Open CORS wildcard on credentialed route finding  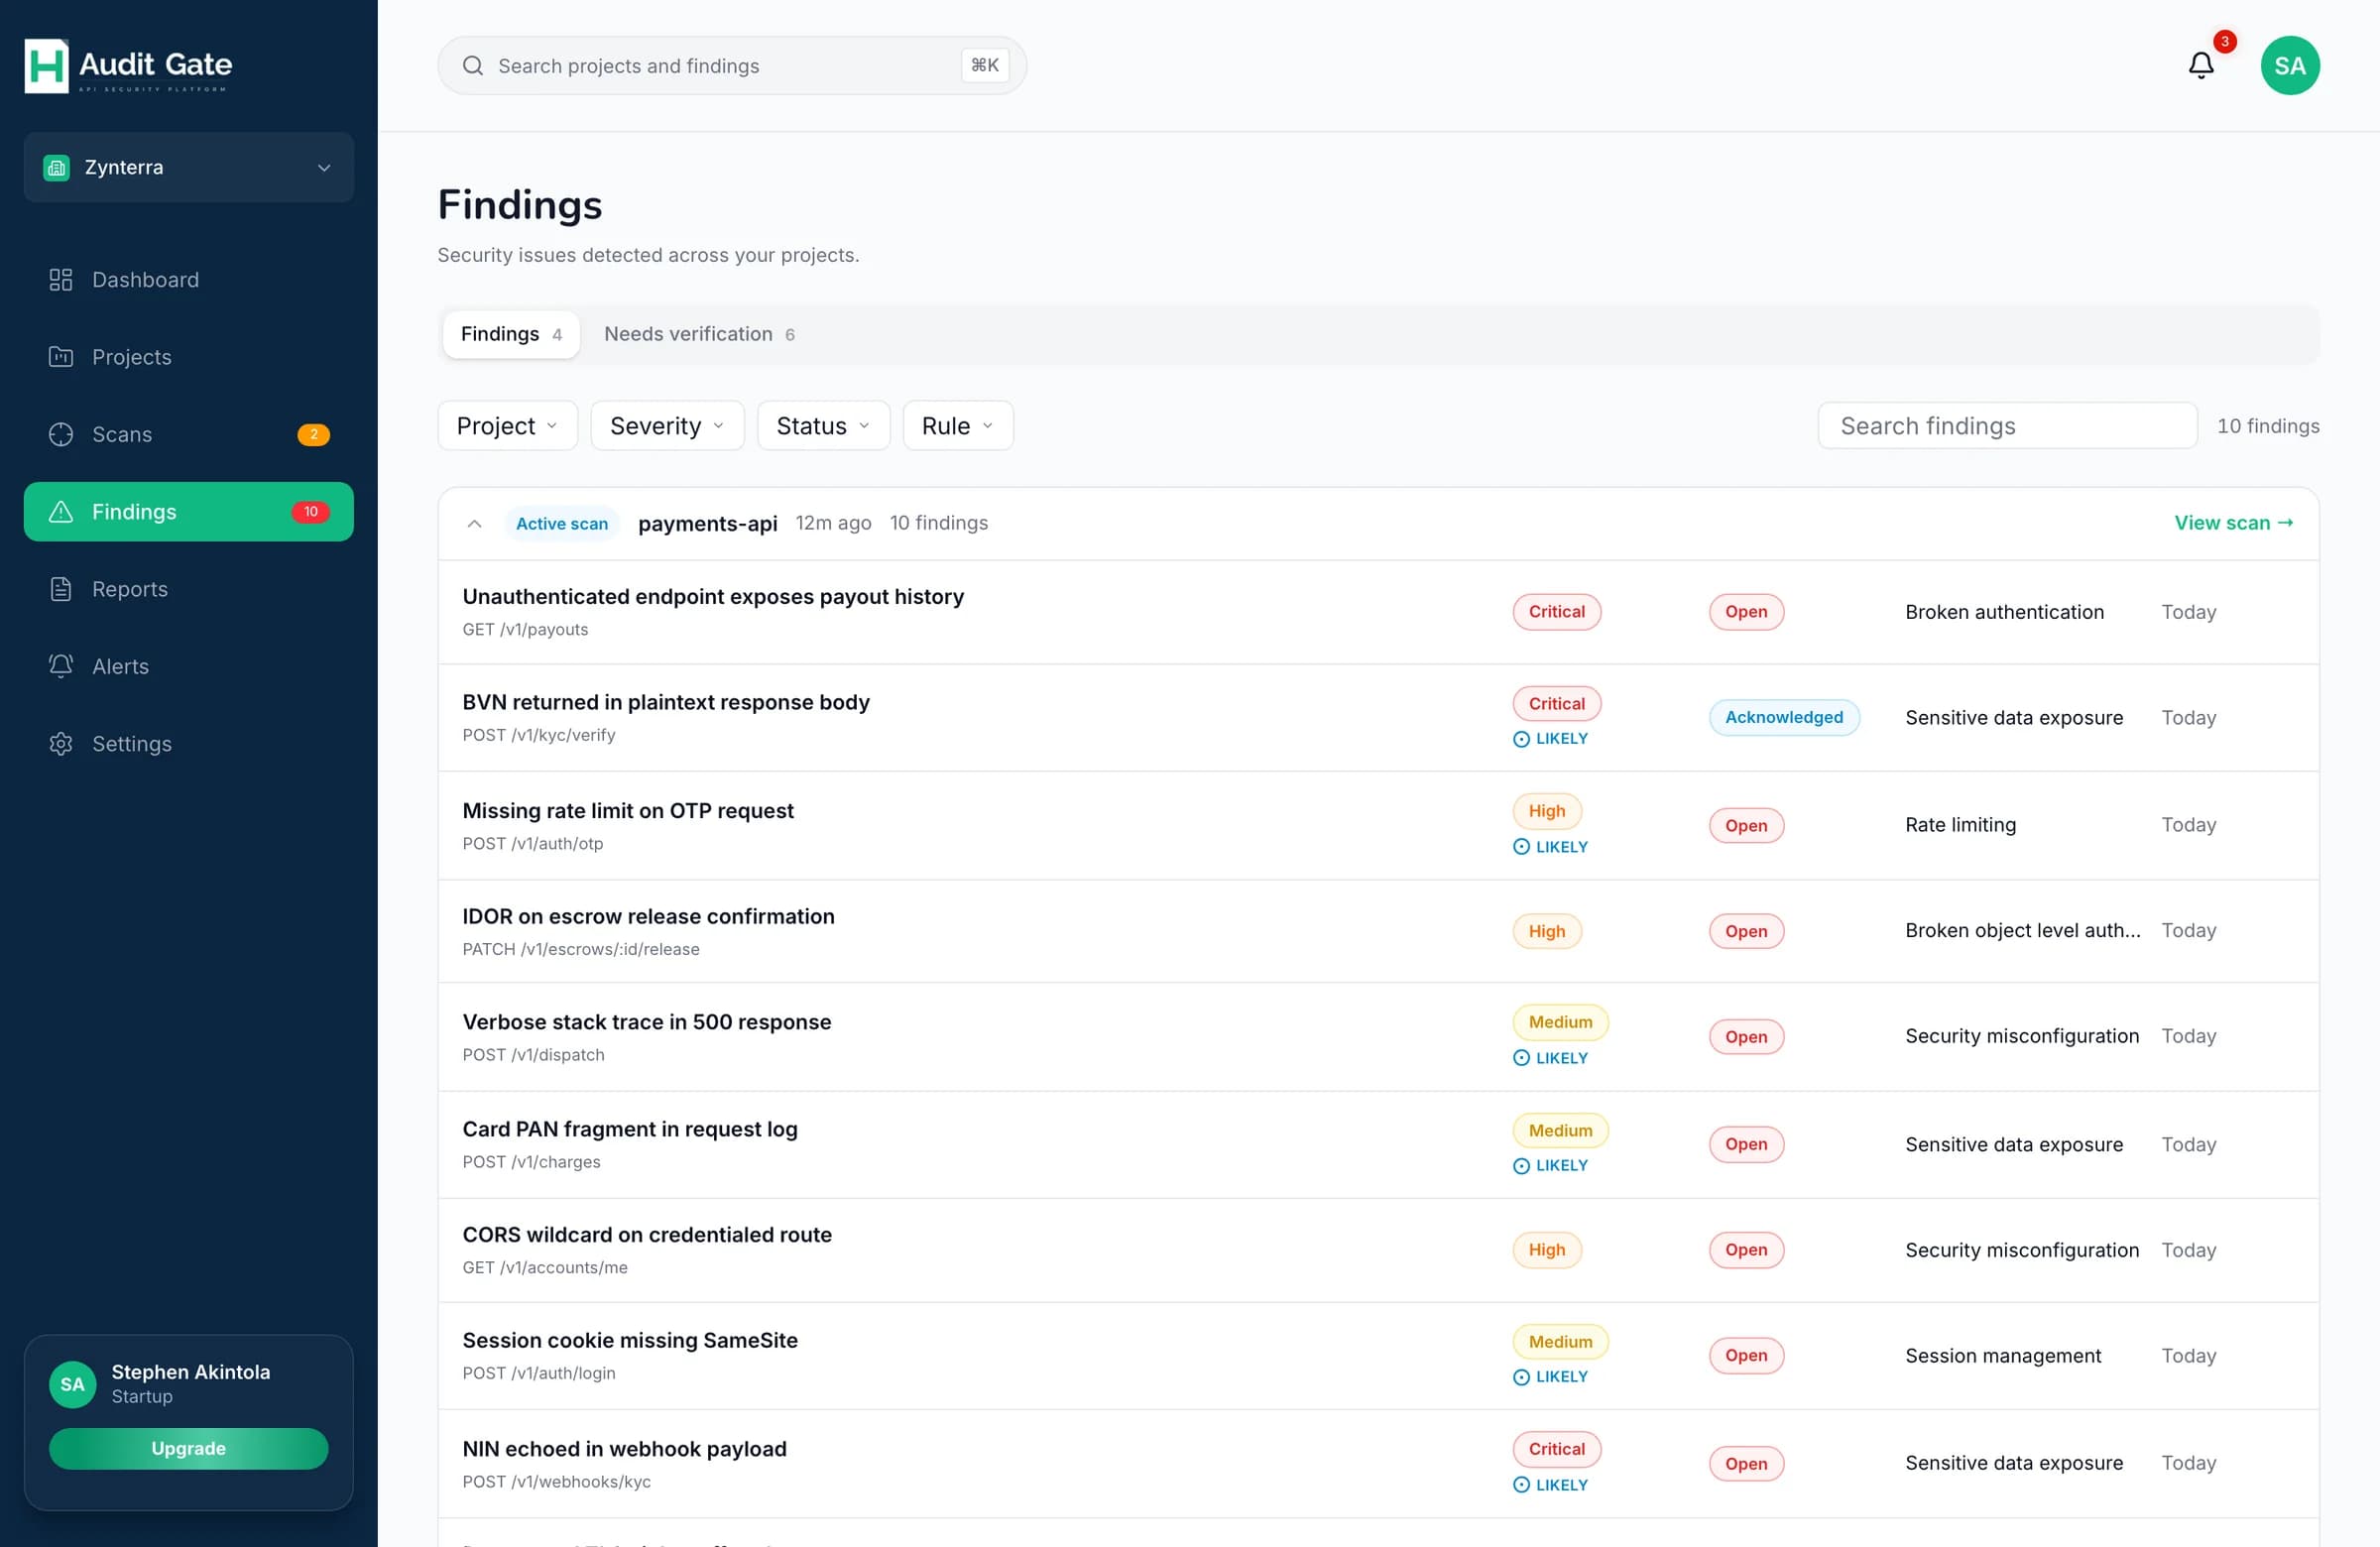[x=1378, y=1250]
